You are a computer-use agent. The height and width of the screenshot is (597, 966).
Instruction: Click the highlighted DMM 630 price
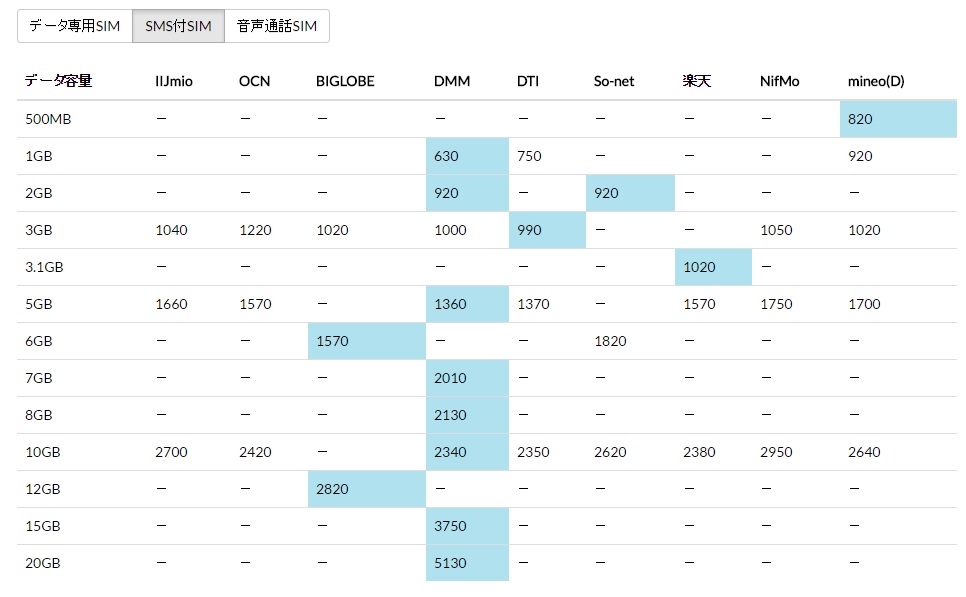(x=467, y=156)
